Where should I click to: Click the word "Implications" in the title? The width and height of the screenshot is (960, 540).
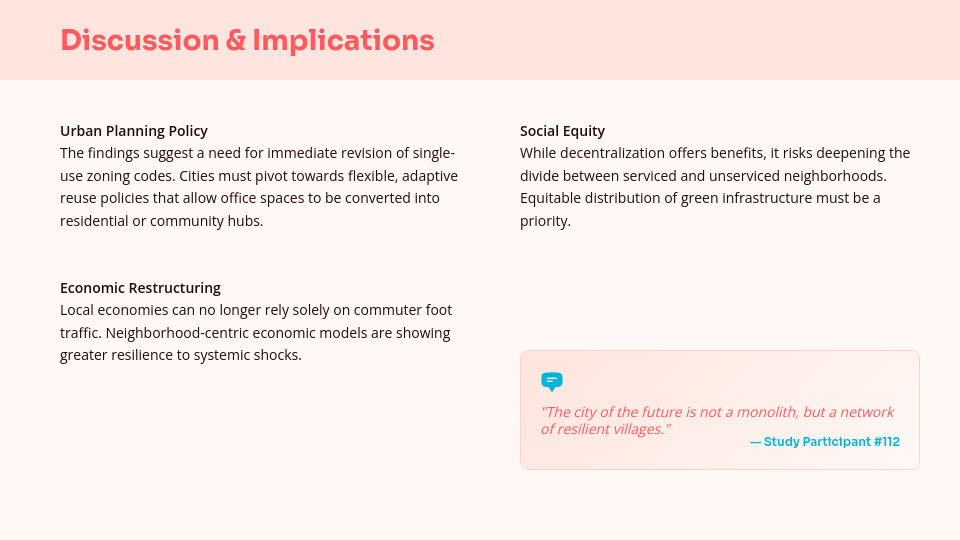tap(343, 40)
